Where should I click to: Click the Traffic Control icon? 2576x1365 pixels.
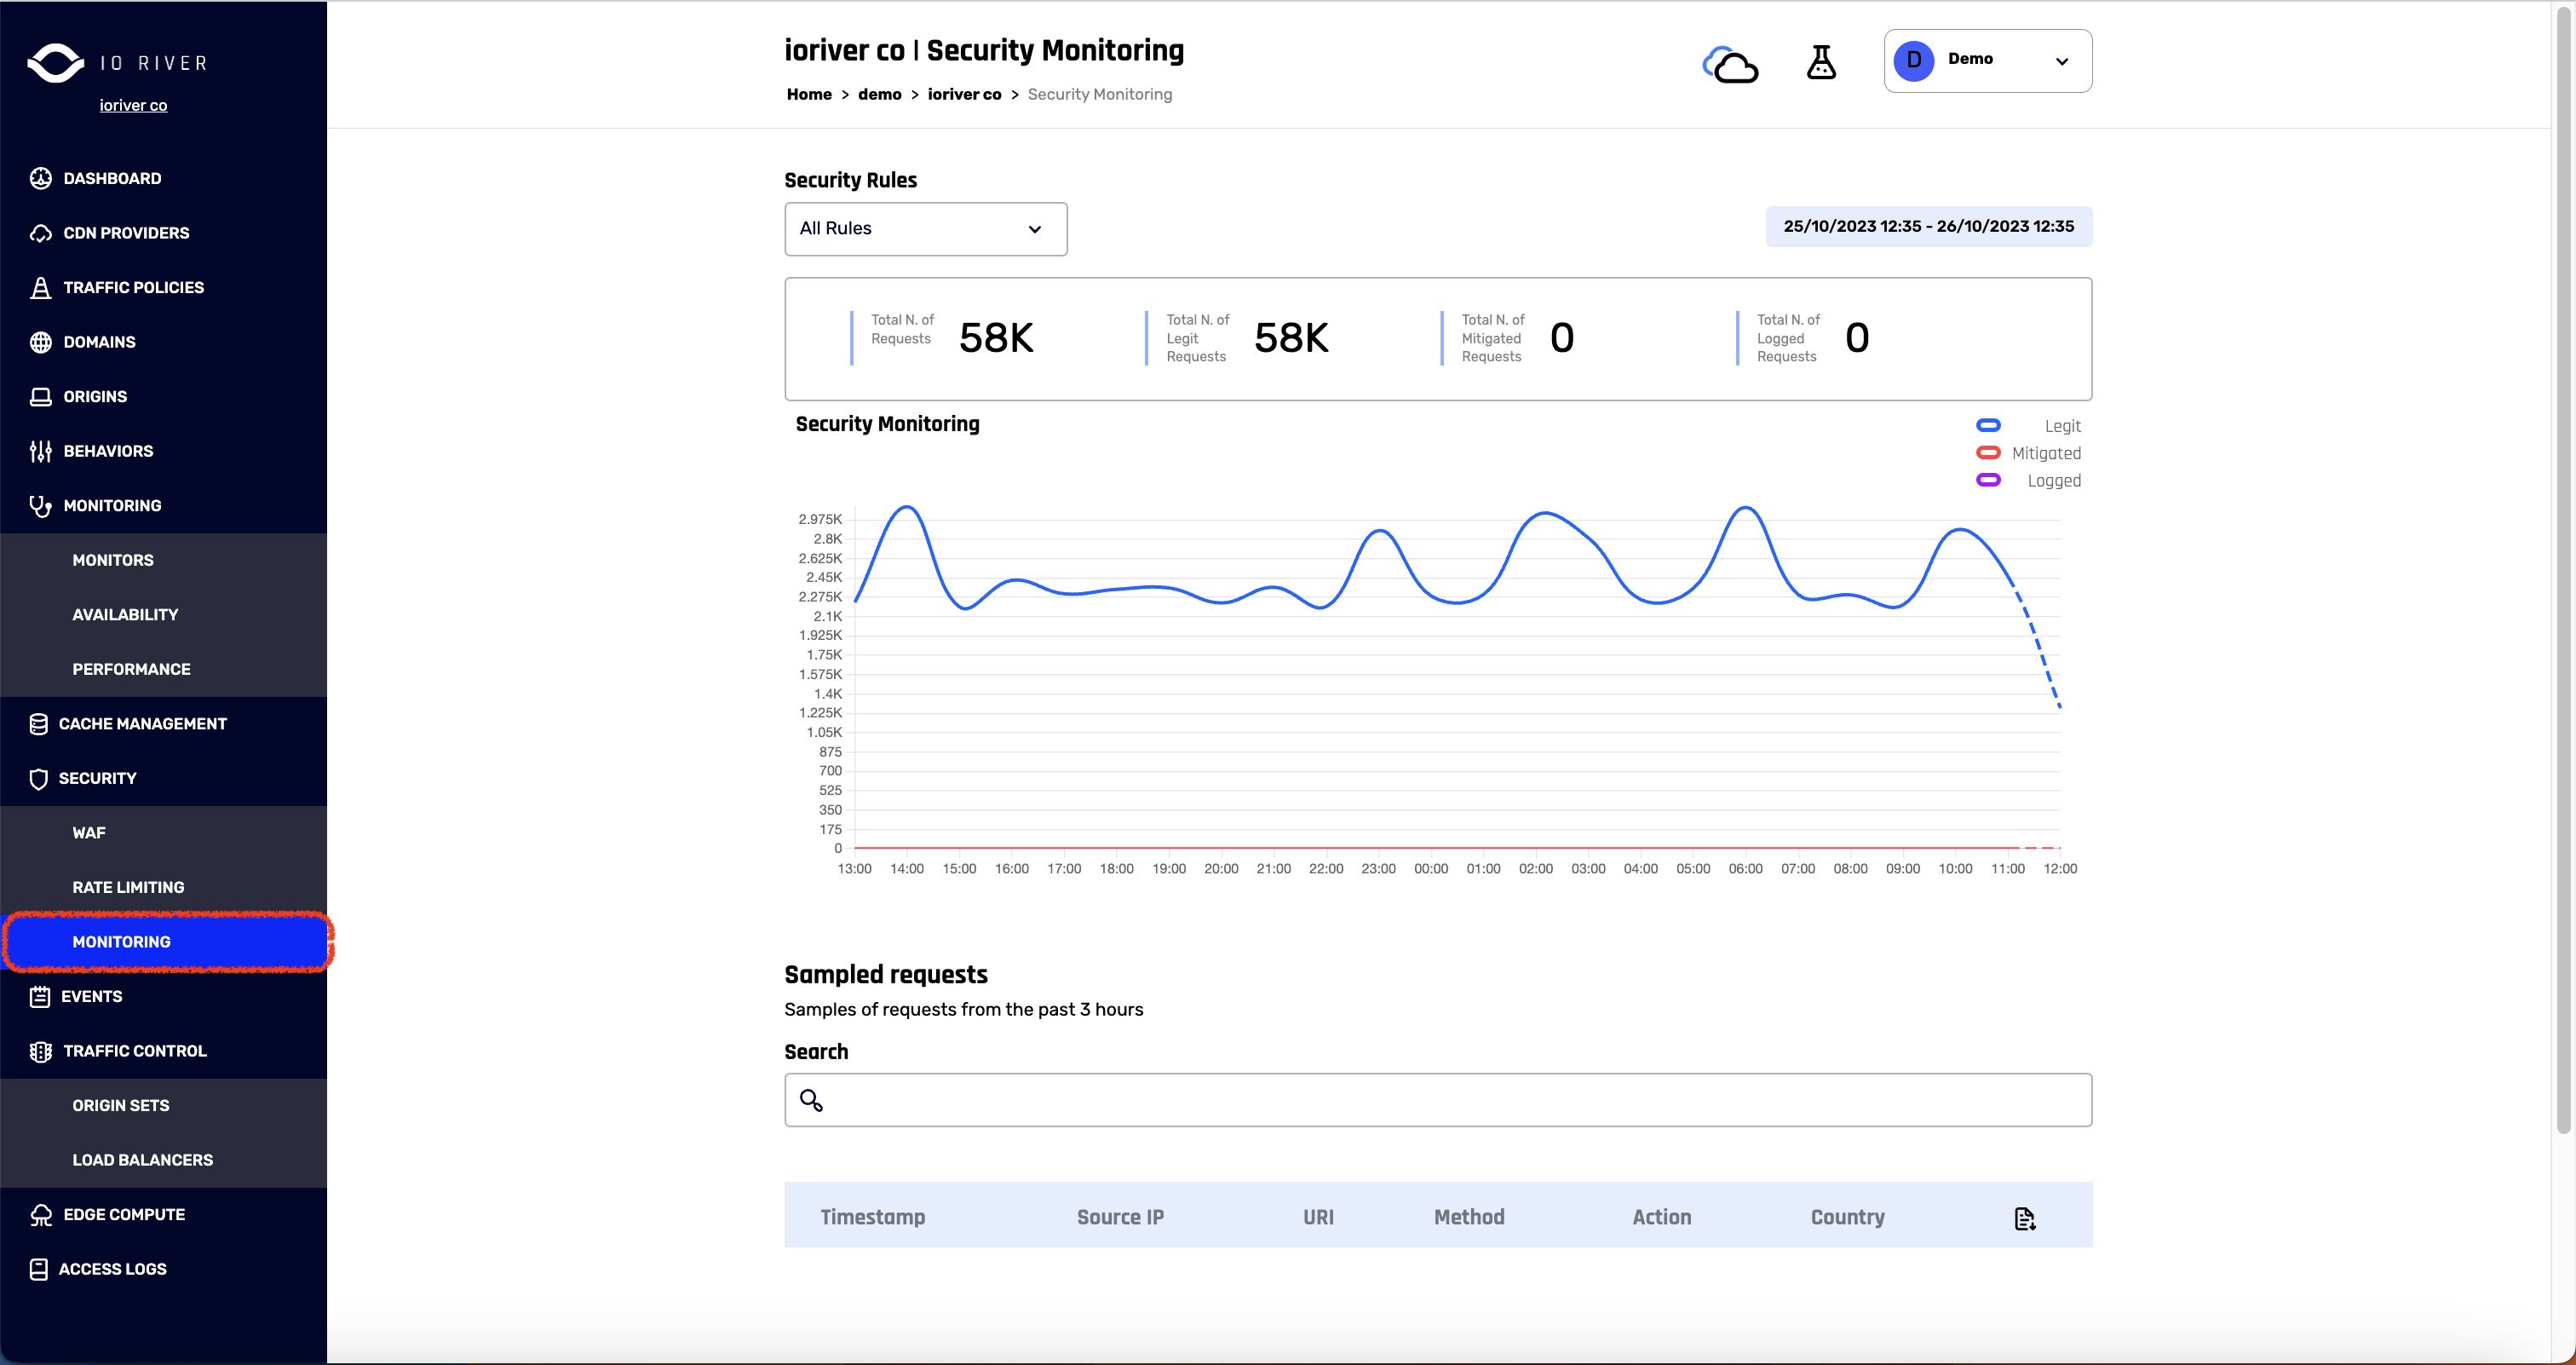click(x=40, y=1051)
